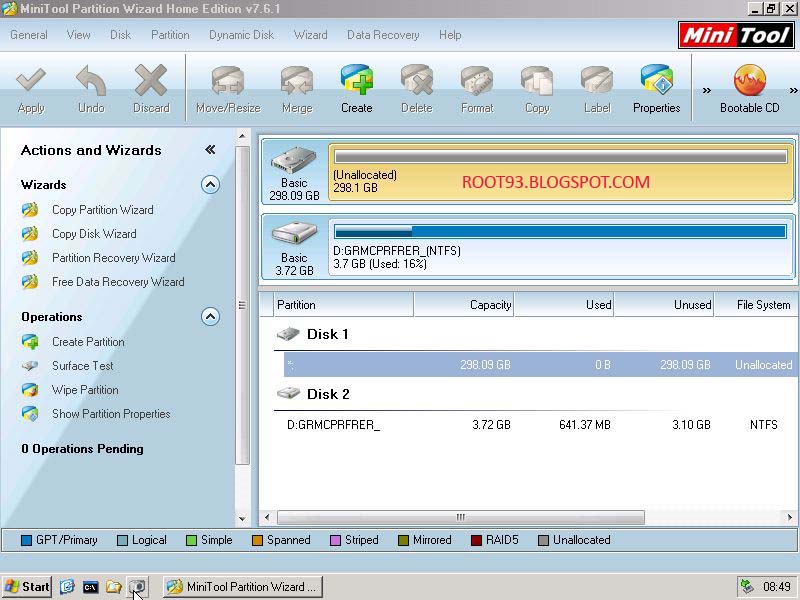Click the horizontal scrollbar thumb

[461, 517]
